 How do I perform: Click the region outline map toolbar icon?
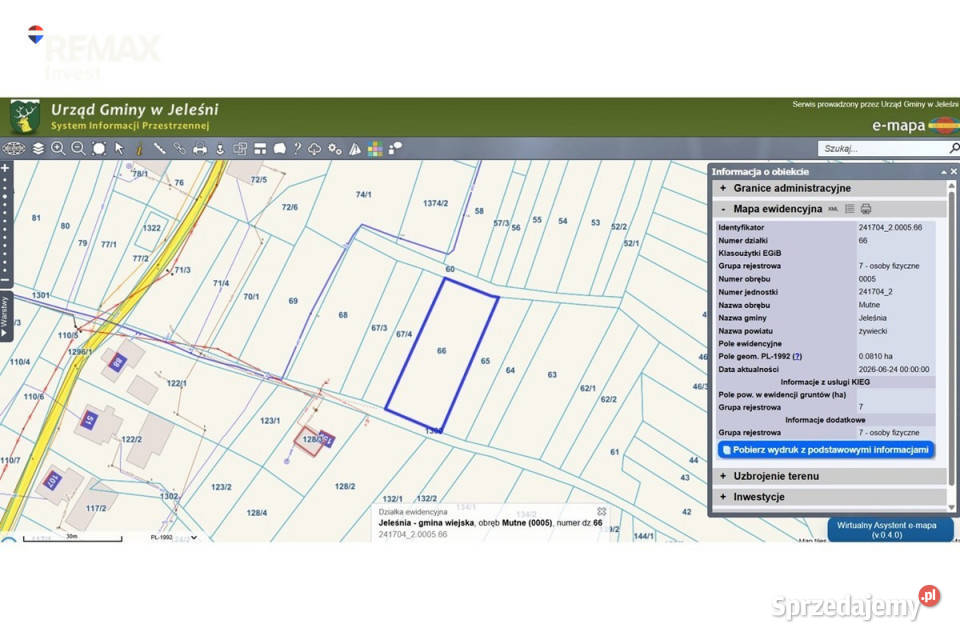280,148
